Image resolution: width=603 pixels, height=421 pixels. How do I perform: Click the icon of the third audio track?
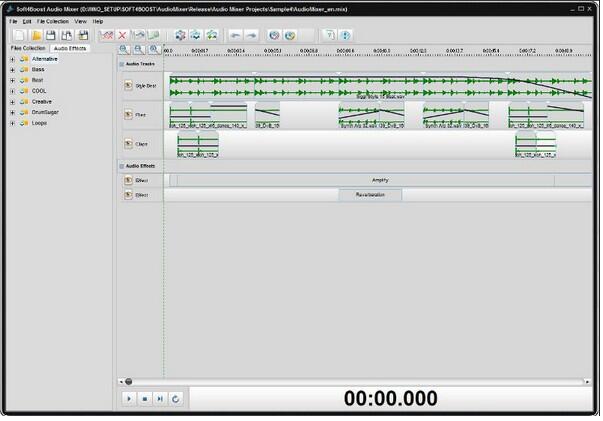tap(128, 144)
